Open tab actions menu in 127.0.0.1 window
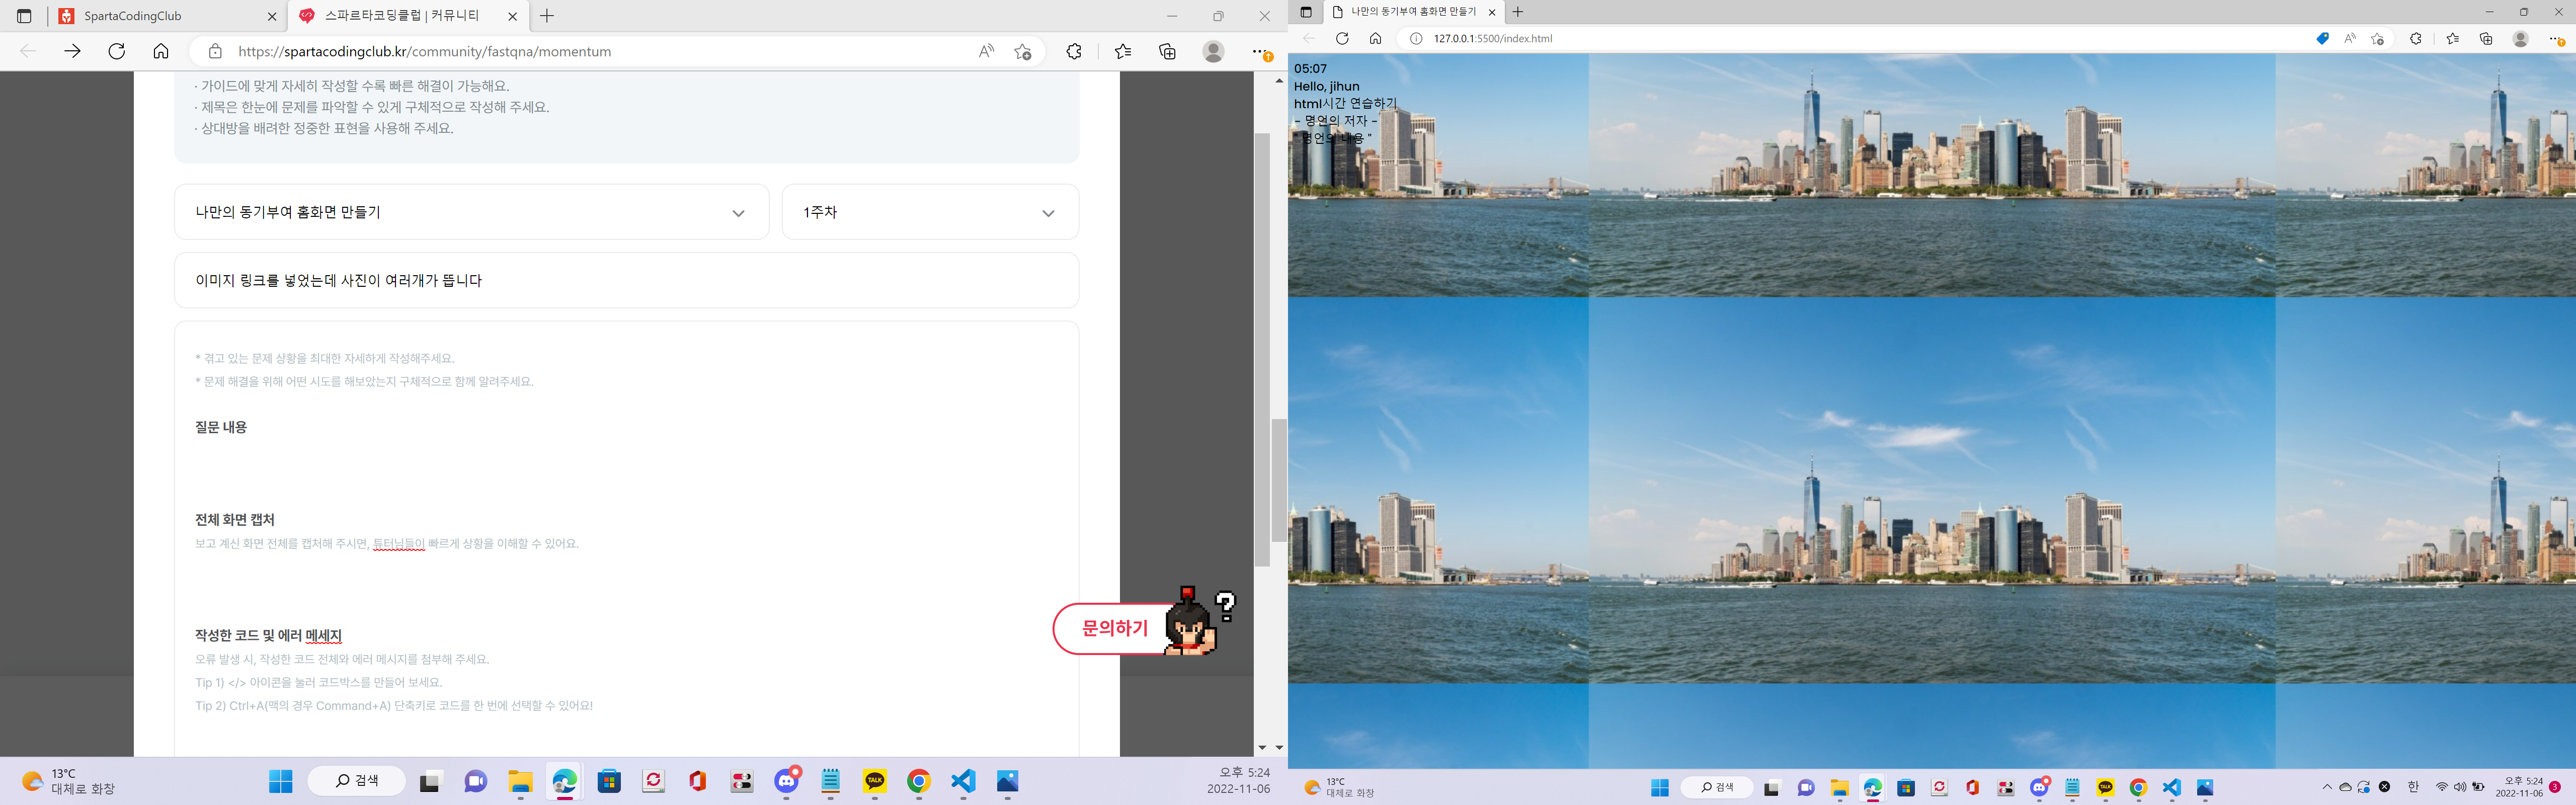 click(x=1305, y=12)
